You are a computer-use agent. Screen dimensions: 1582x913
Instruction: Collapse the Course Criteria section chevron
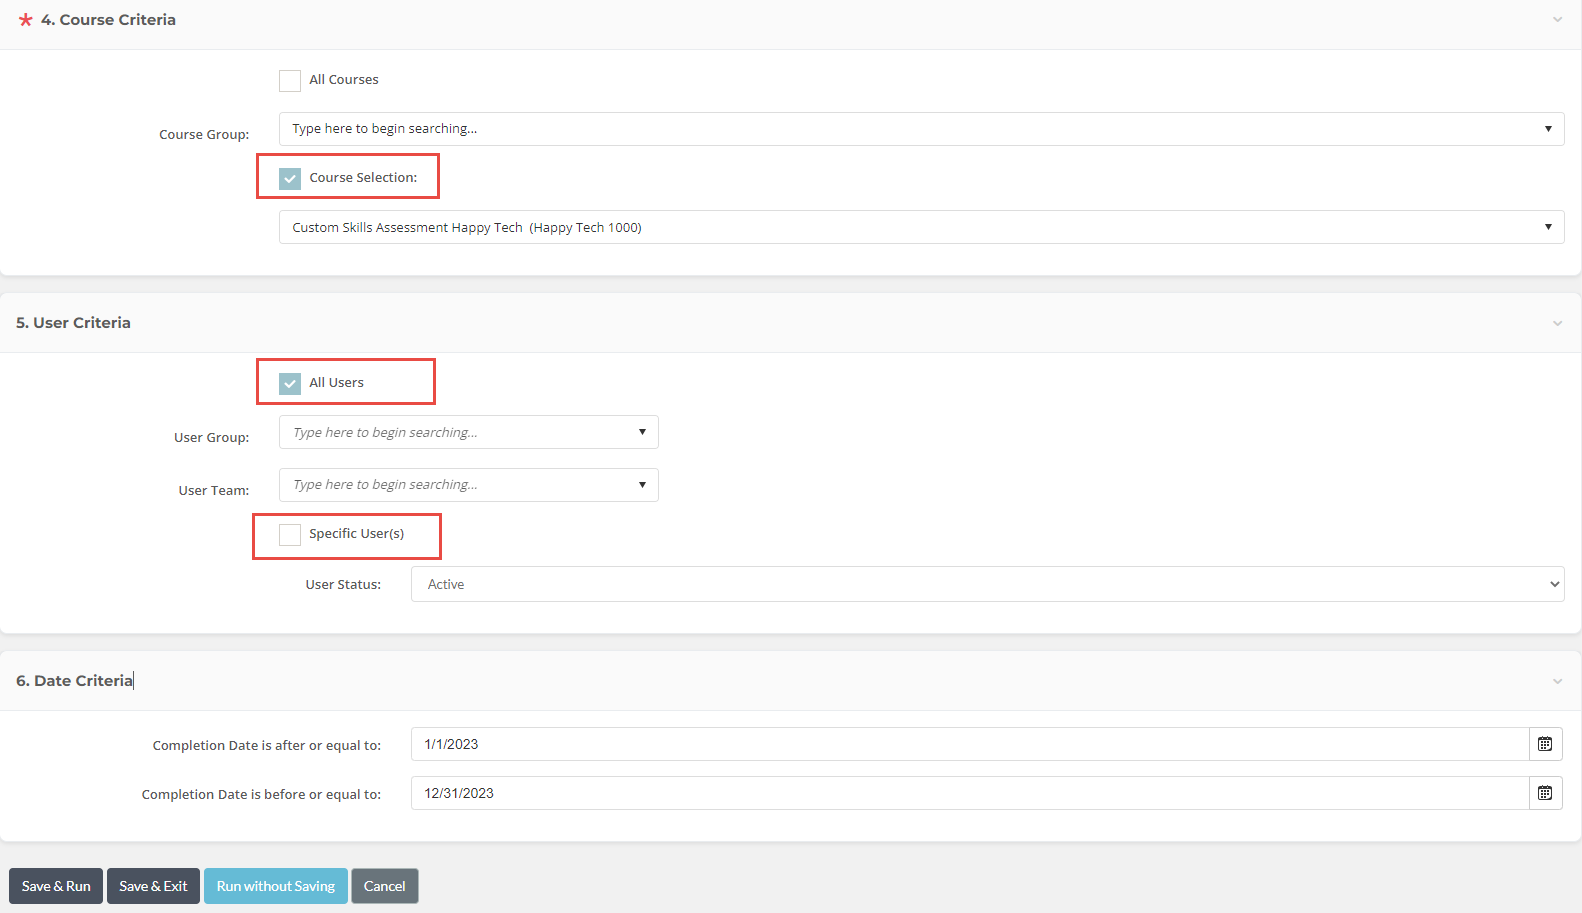tap(1557, 20)
